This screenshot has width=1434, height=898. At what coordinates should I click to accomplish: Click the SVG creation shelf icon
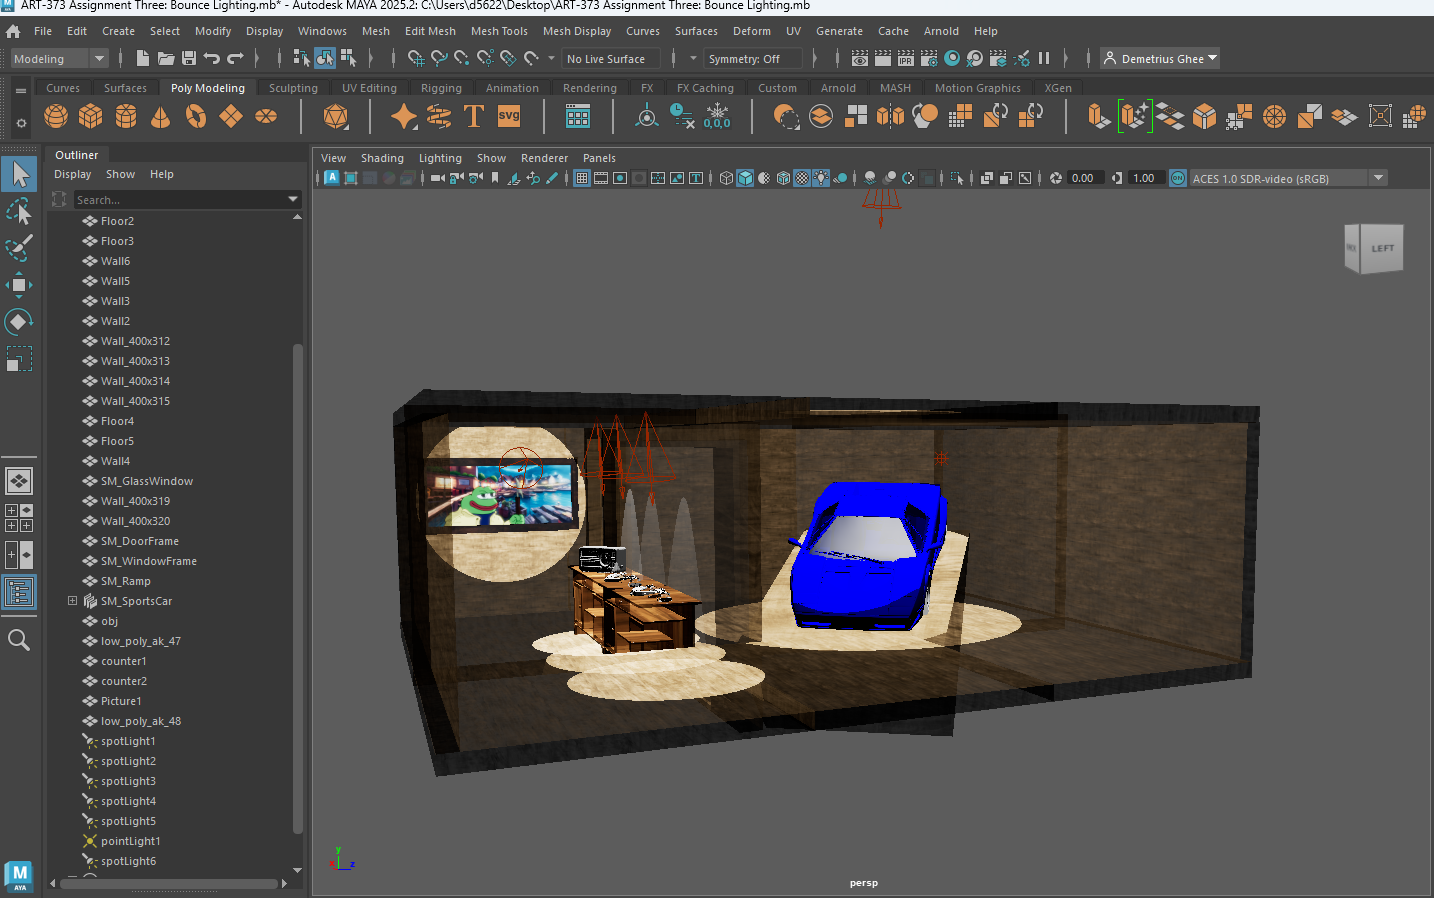[x=508, y=116]
